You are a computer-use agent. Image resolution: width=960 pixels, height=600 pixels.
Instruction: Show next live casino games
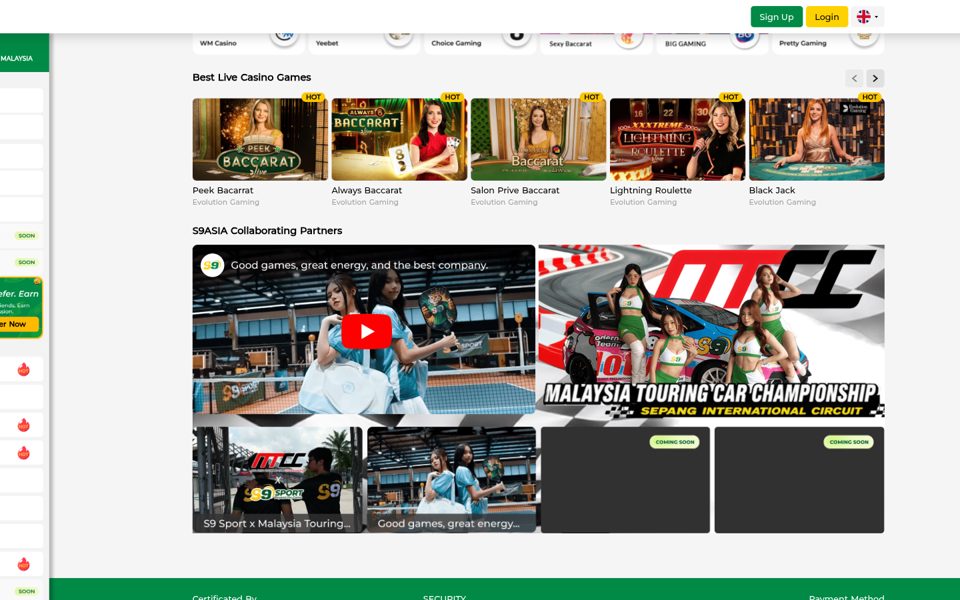click(x=875, y=78)
